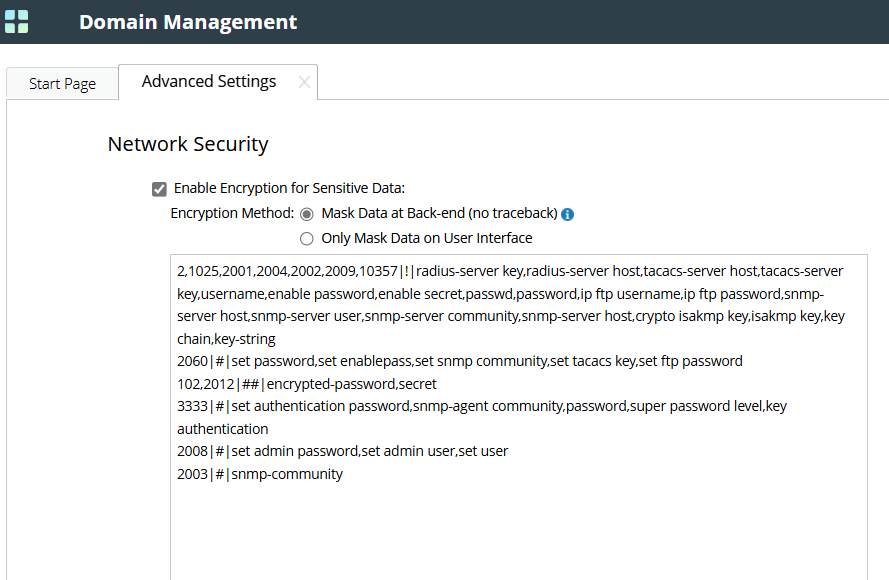Place cursor on the 'chain,key-string' line
This screenshot has width=889, height=580.
[x=226, y=339]
